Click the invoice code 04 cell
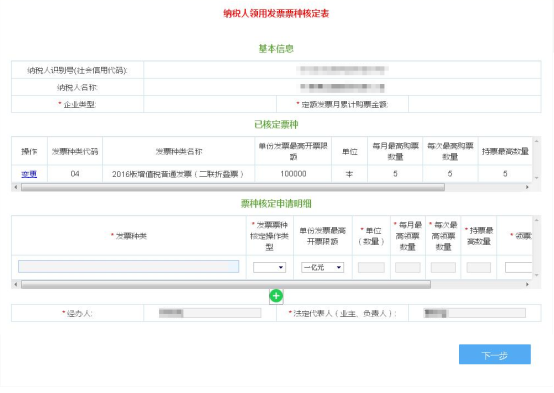This screenshot has width=554, height=393. [x=75, y=174]
